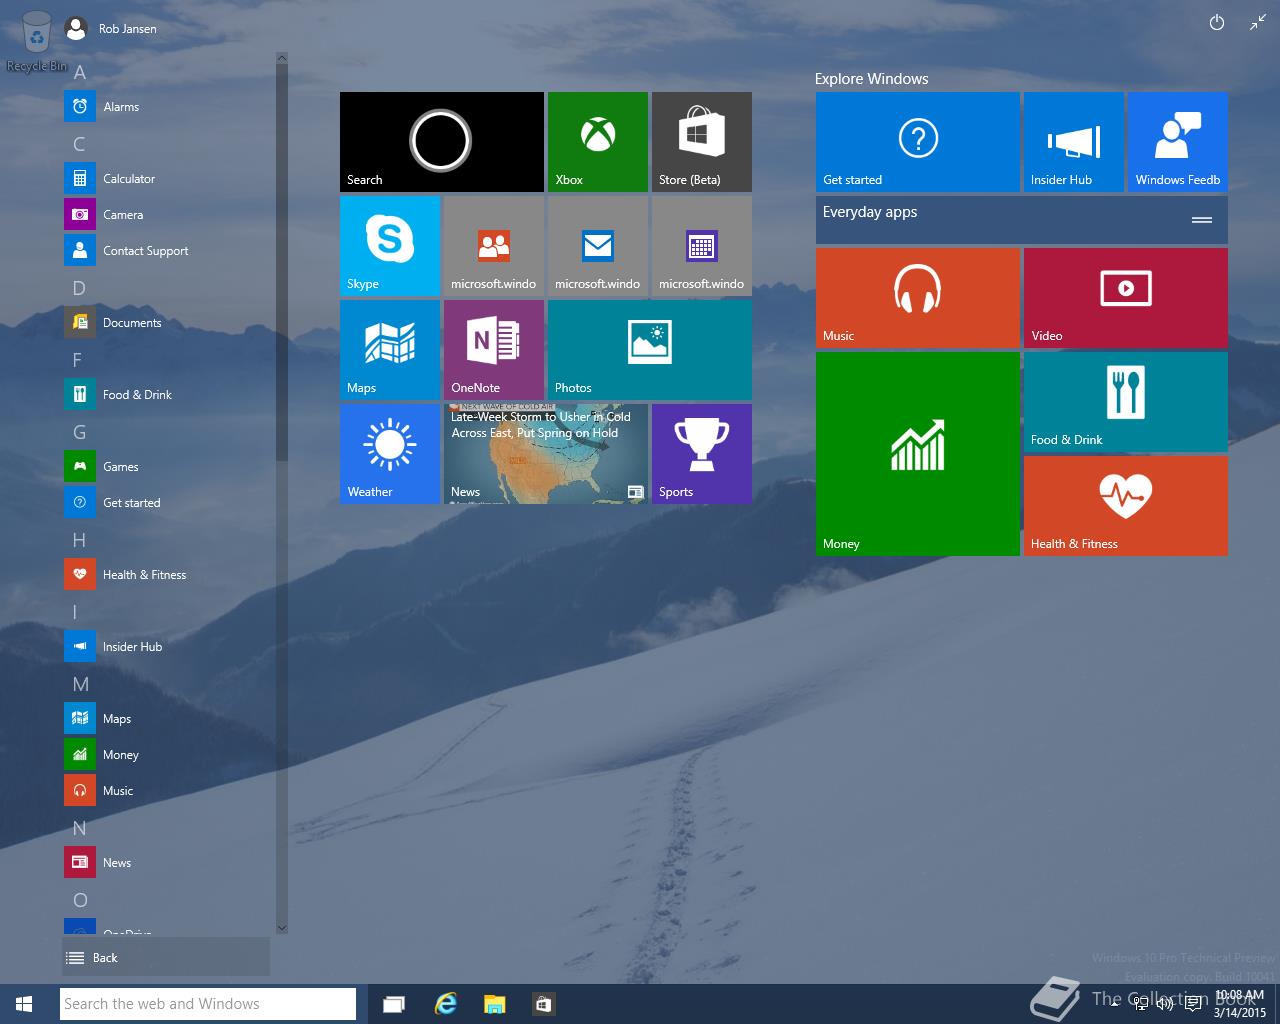Open the Search Cortana tile
This screenshot has width=1280, height=1024.
coord(442,142)
